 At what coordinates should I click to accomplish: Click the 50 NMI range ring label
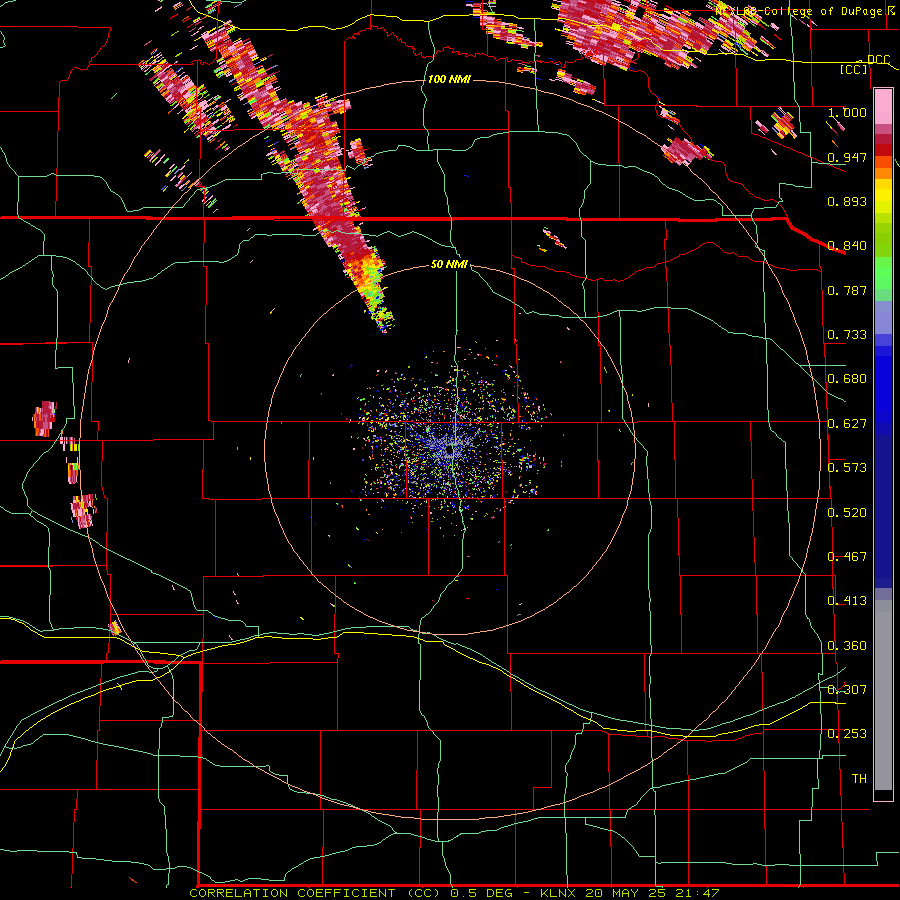tap(449, 264)
